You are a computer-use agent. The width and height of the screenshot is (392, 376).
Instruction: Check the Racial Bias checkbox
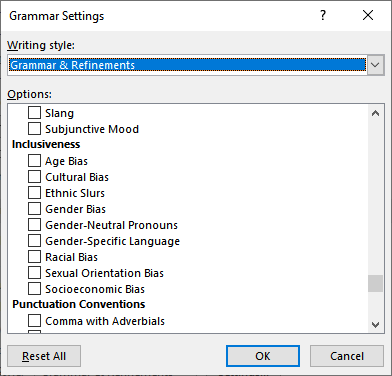34,257
